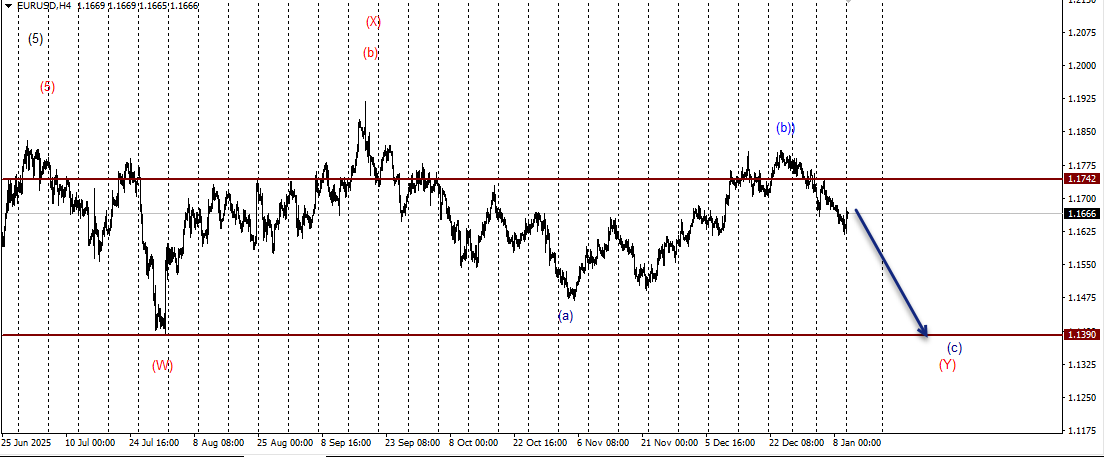Viewport: 1104px width, 457px height.
Task: Select the red (X) wave label
Action: 373,22
